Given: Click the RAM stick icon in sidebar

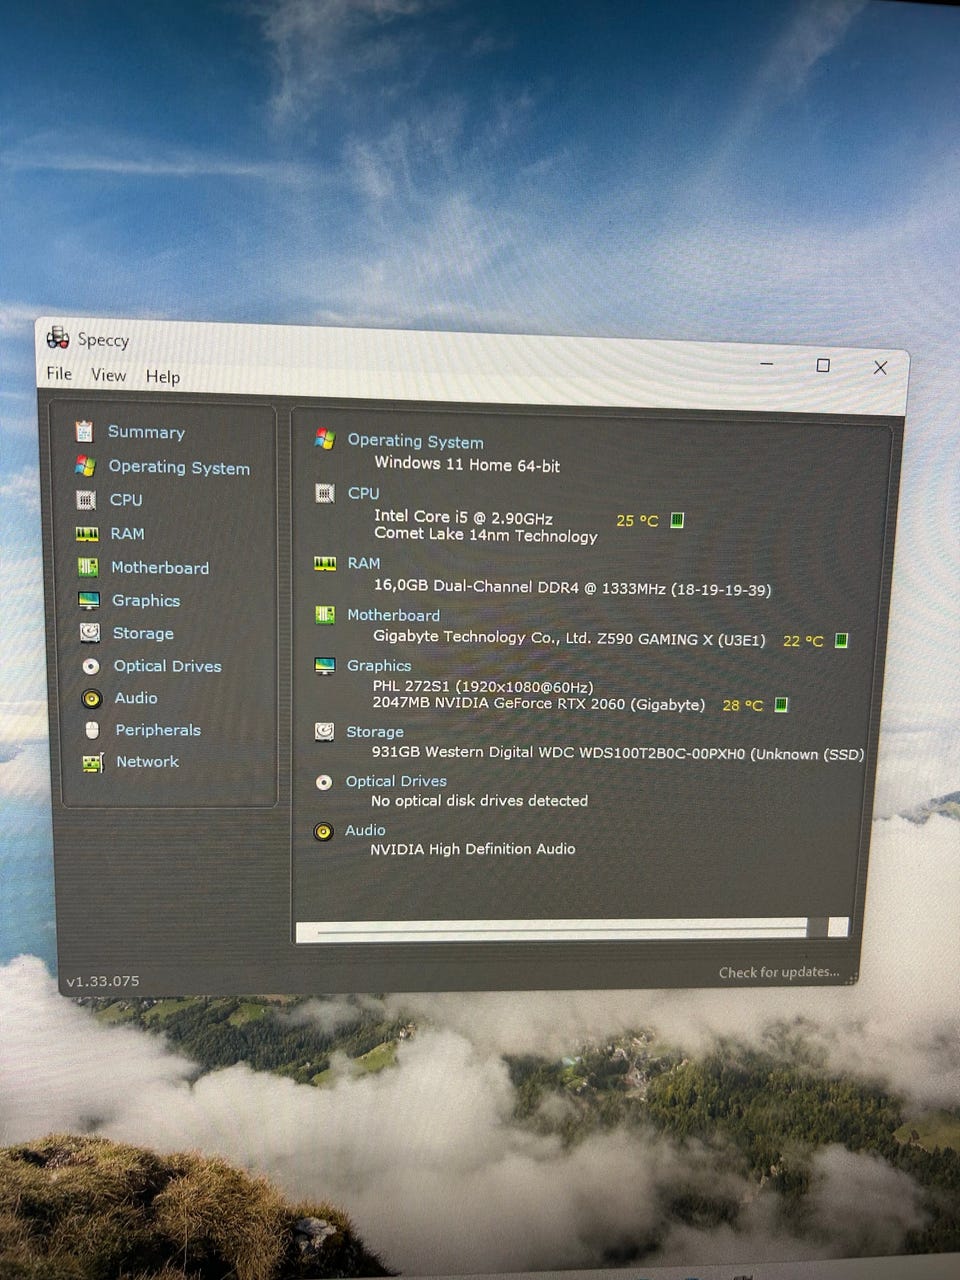Looking at the screenshot, I should pyautogui.click(x=87, y=534).
